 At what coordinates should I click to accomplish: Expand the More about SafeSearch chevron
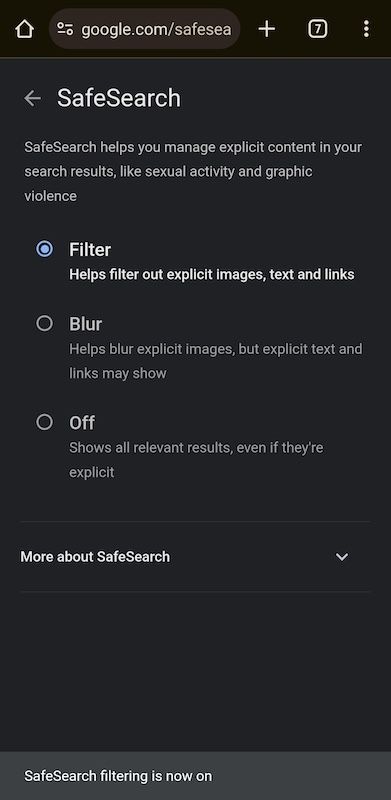click(x=342, y=557)
